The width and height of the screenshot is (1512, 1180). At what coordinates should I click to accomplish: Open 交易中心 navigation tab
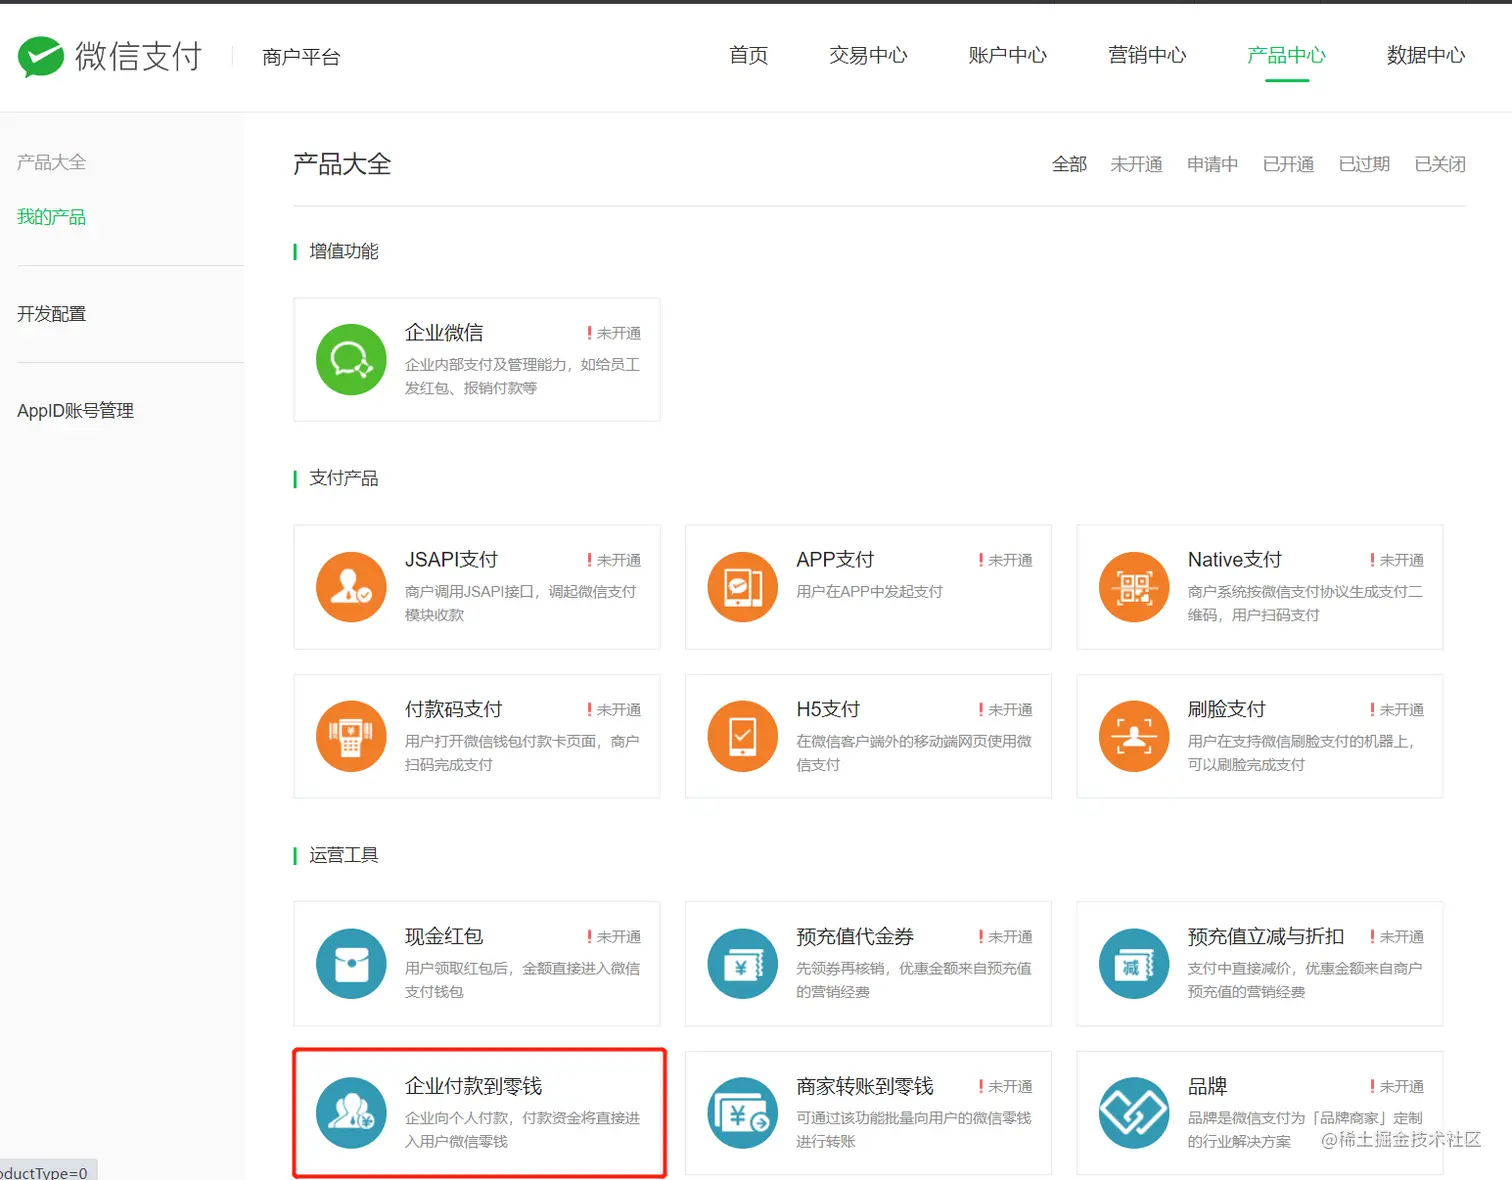pyautogui.click(x=868, y=55)
